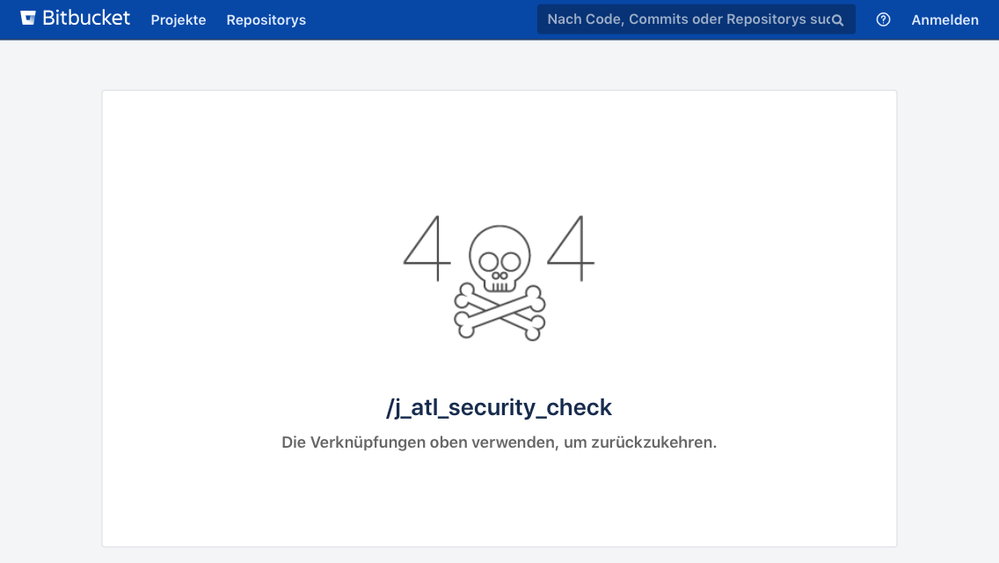The height and width of the screenshot is (563, 999).
Task: Open the Projekte menu item
Action: pyautogui.click(x=178, y=20)
